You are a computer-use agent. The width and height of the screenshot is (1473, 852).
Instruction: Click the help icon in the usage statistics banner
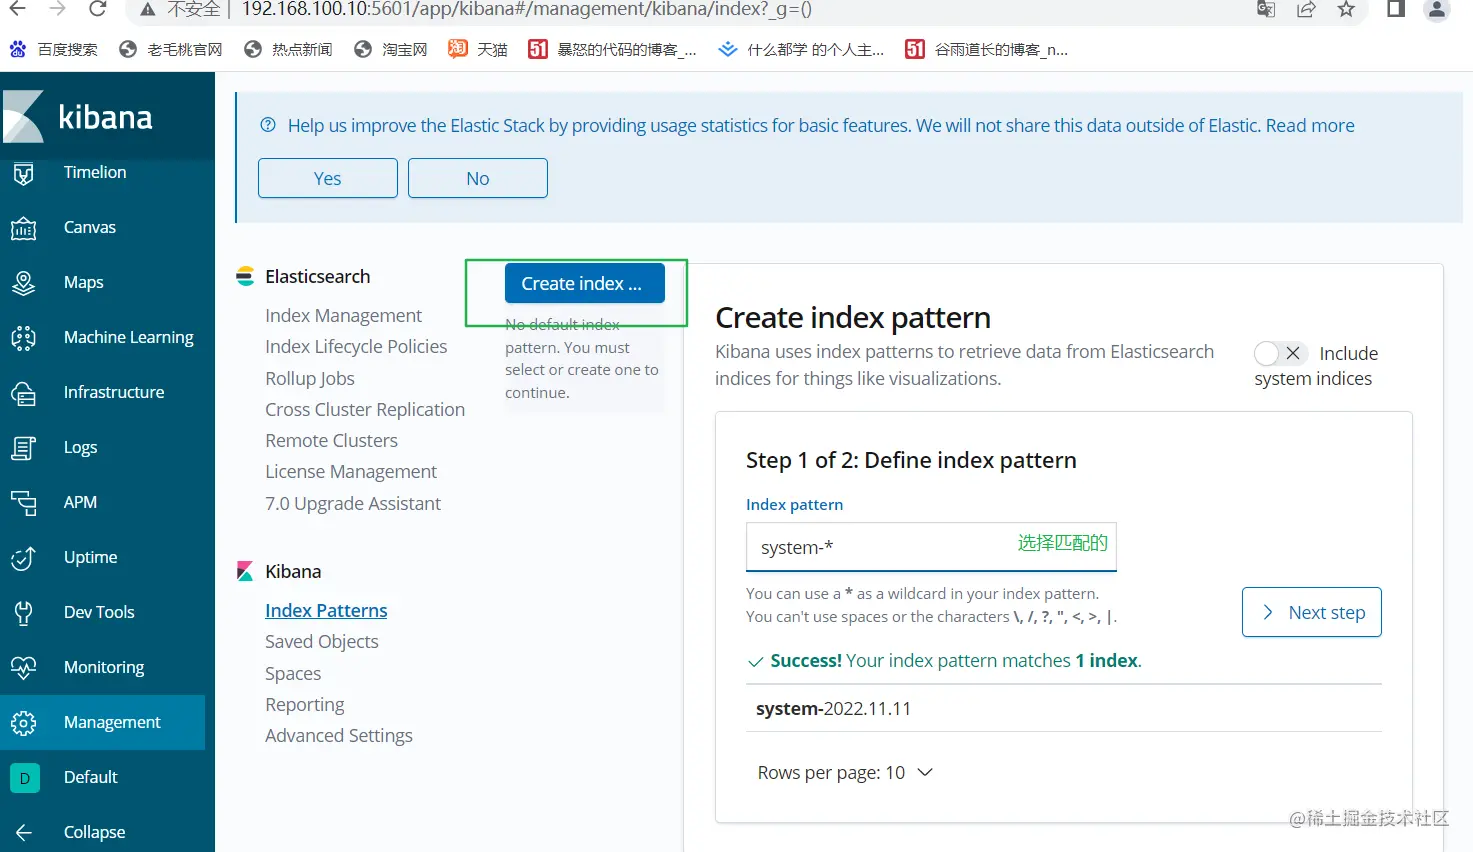(x=268, y=125)
